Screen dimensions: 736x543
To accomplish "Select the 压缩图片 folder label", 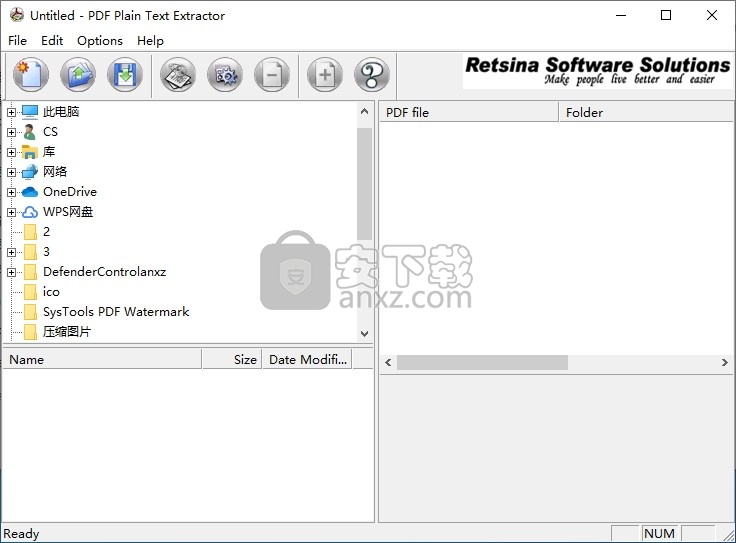I will [x=67, y=332].
